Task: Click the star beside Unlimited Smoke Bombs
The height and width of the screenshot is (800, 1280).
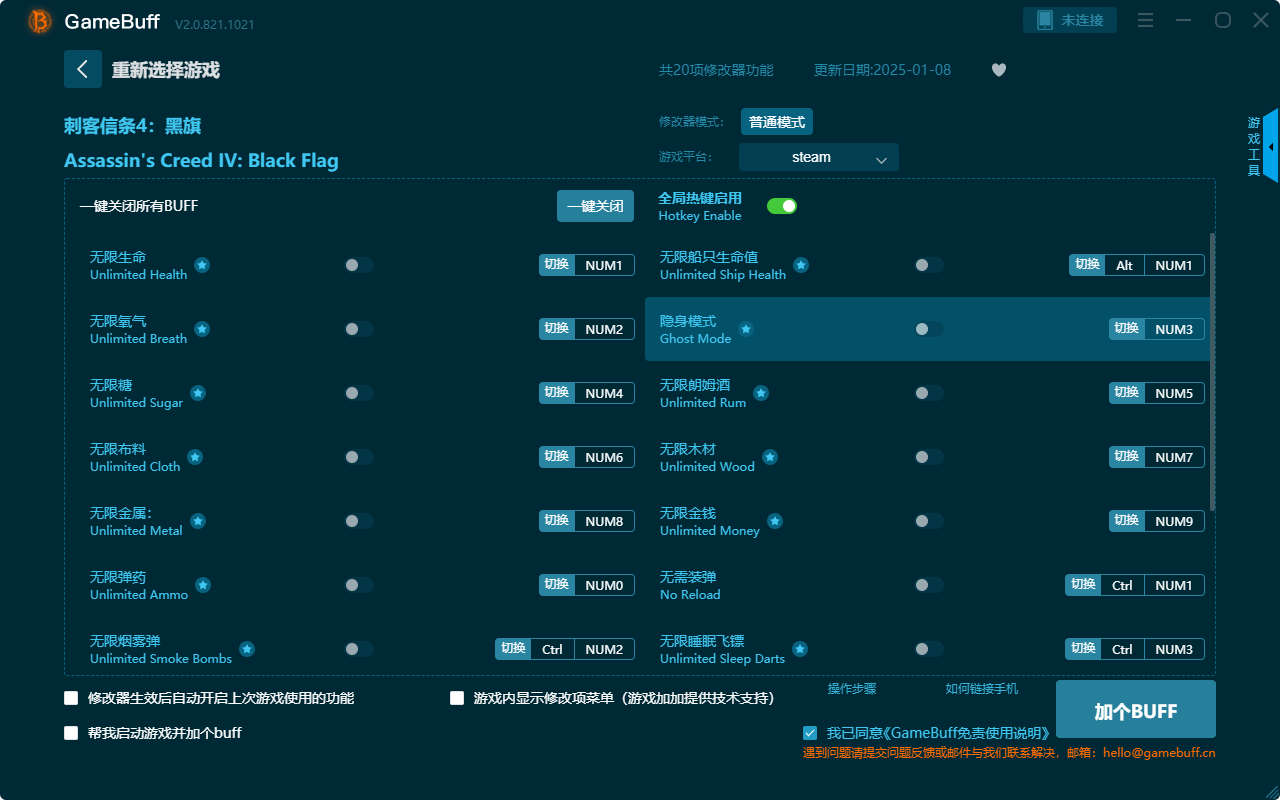Action: (247, 649)
